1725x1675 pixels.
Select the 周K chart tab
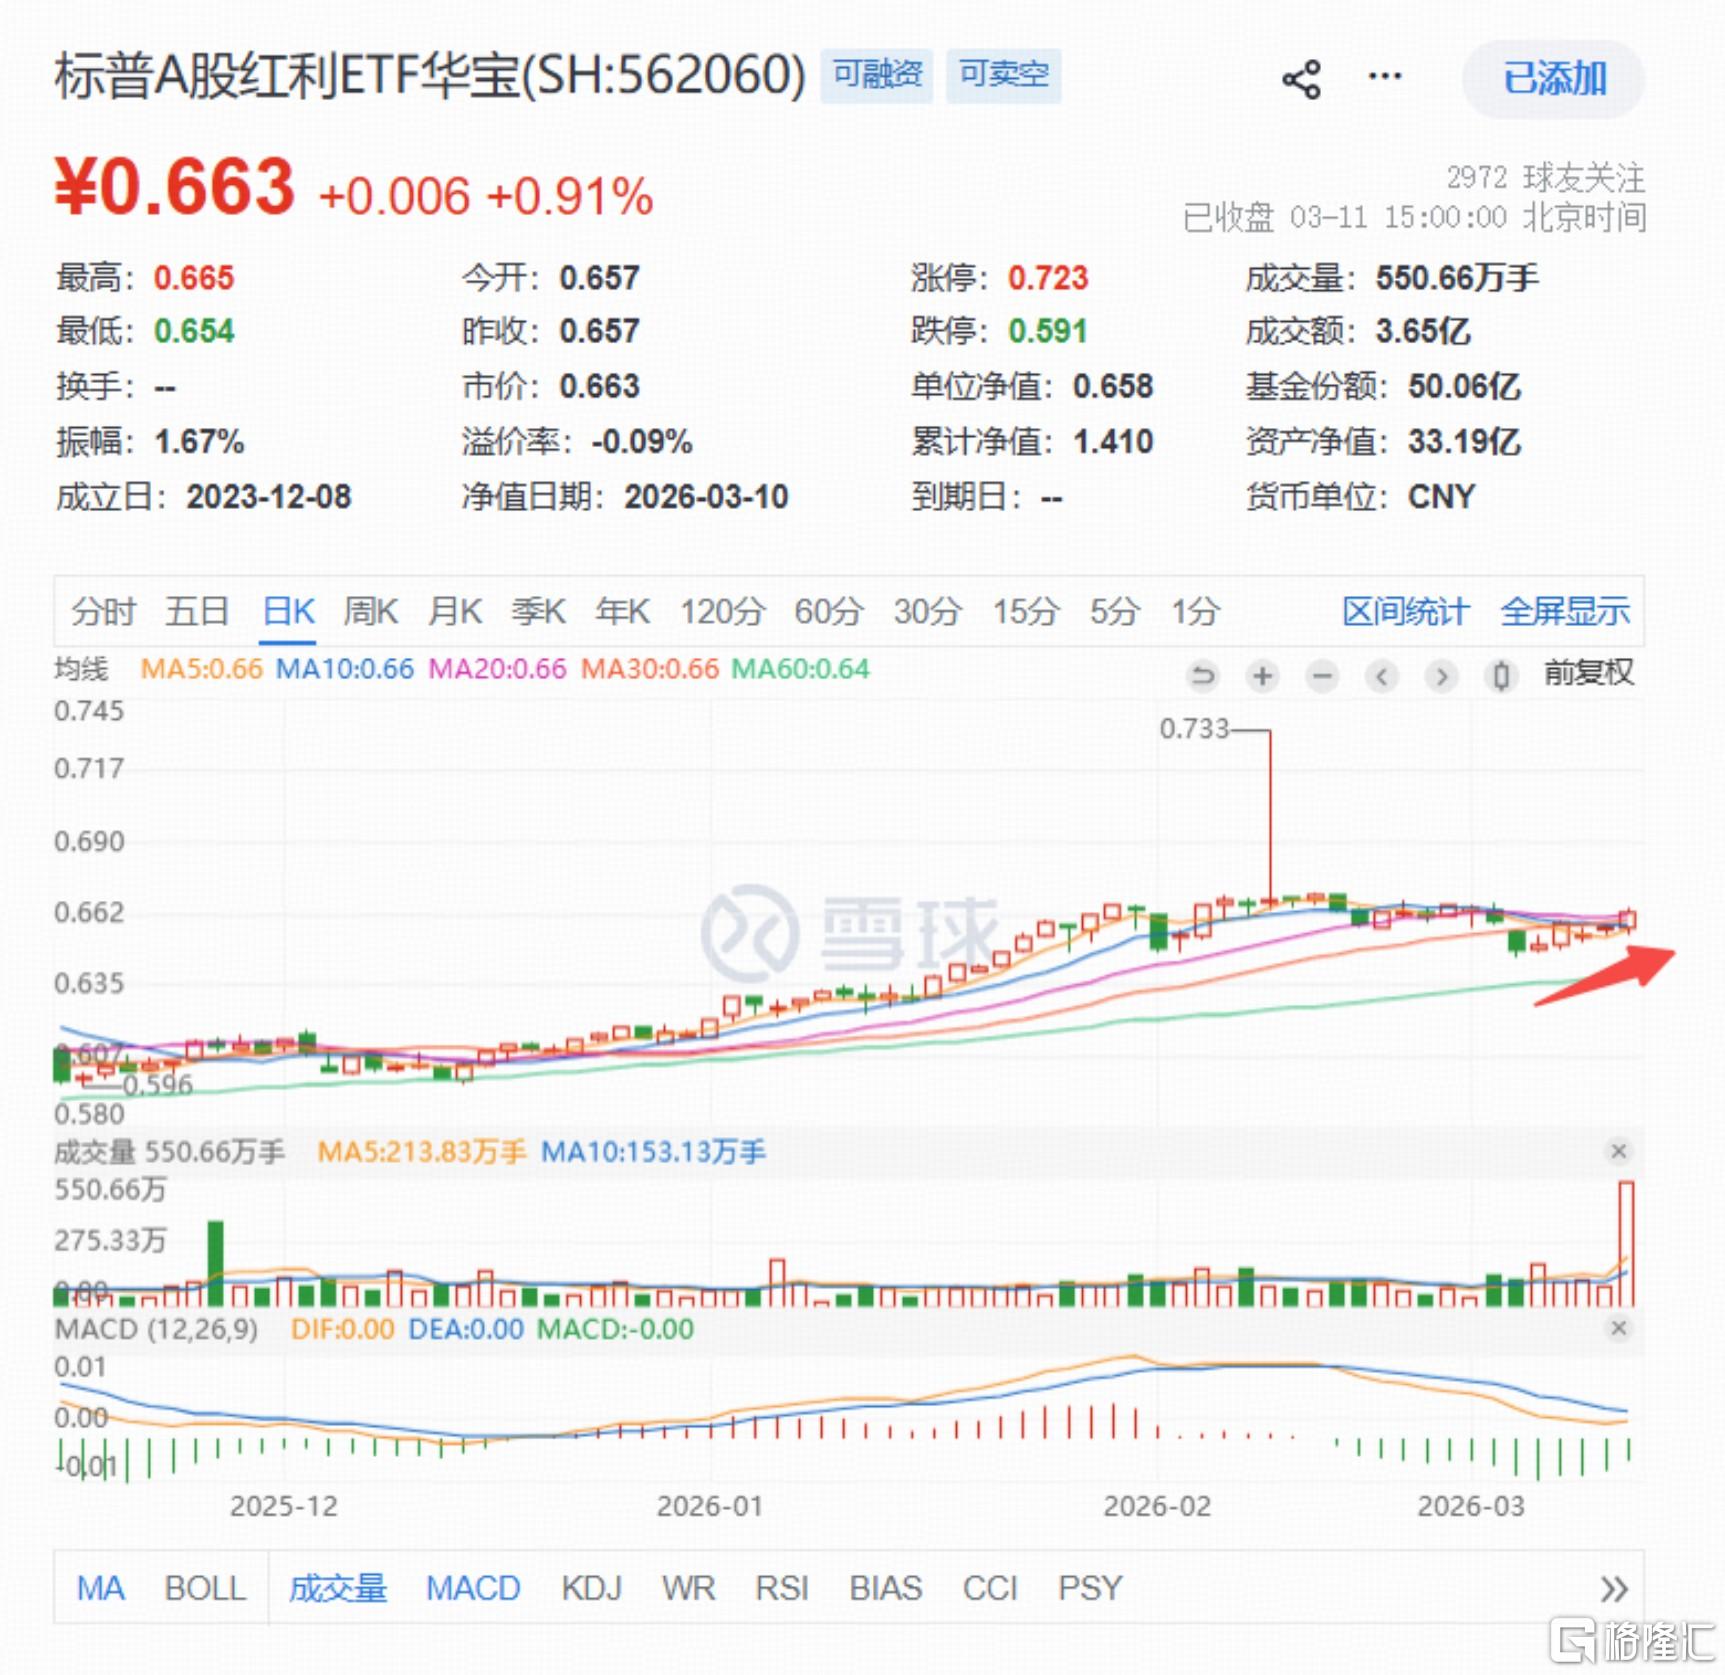coord(370,611)
